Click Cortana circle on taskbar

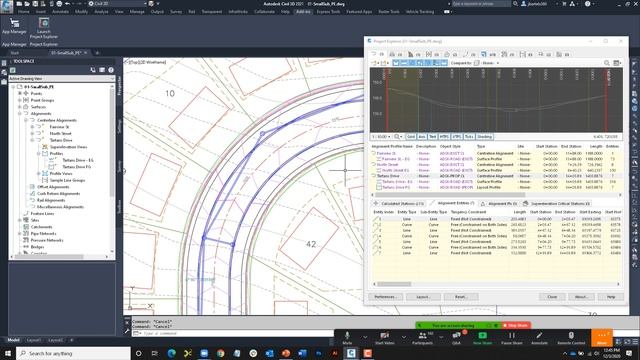click(138, 353)
